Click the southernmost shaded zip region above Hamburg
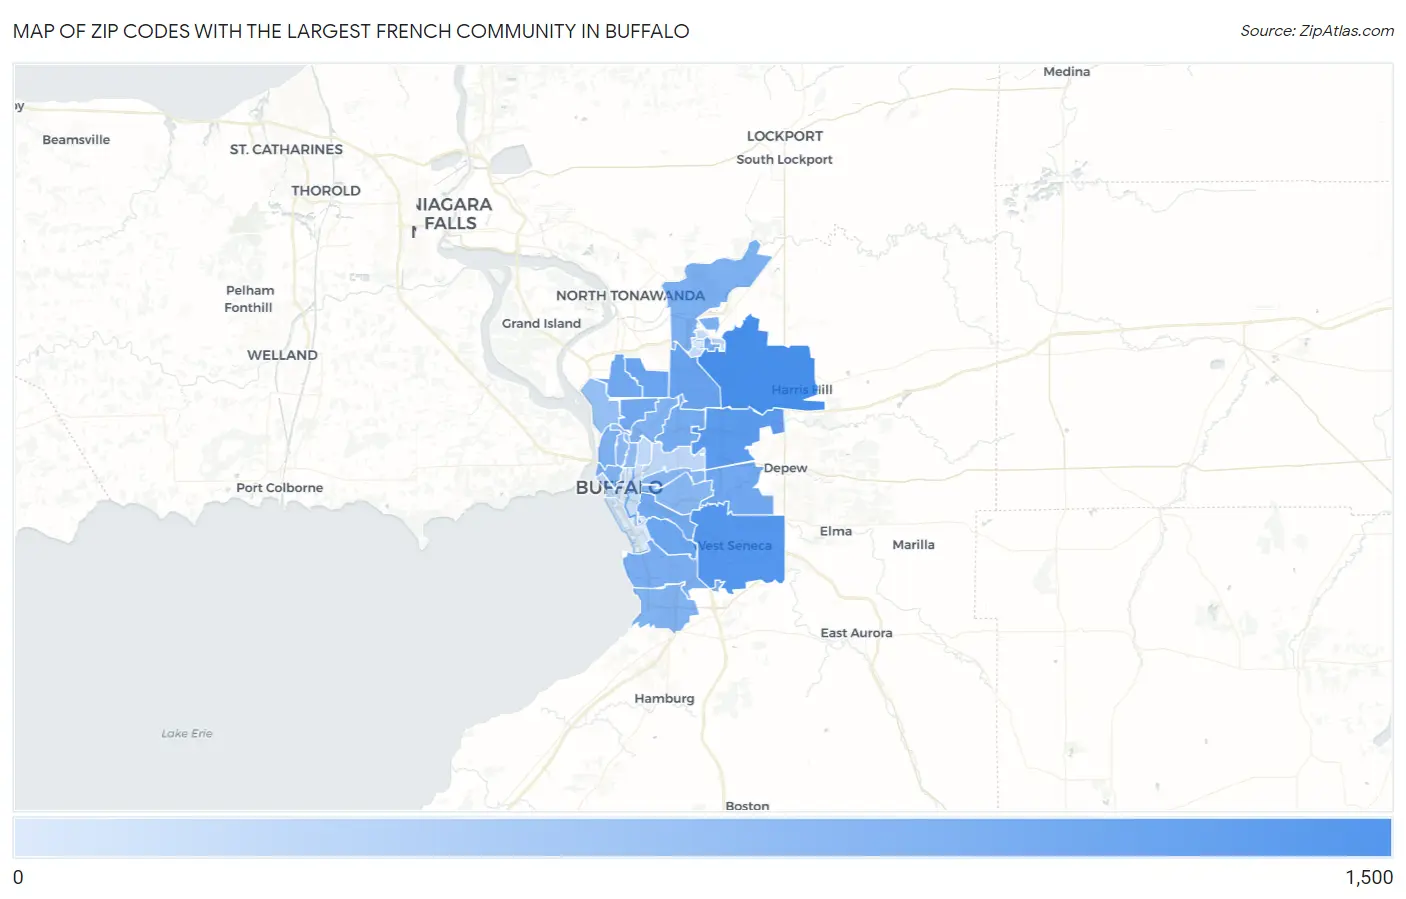This screenshot has width=1406, height=899. (x=664, y=607)
